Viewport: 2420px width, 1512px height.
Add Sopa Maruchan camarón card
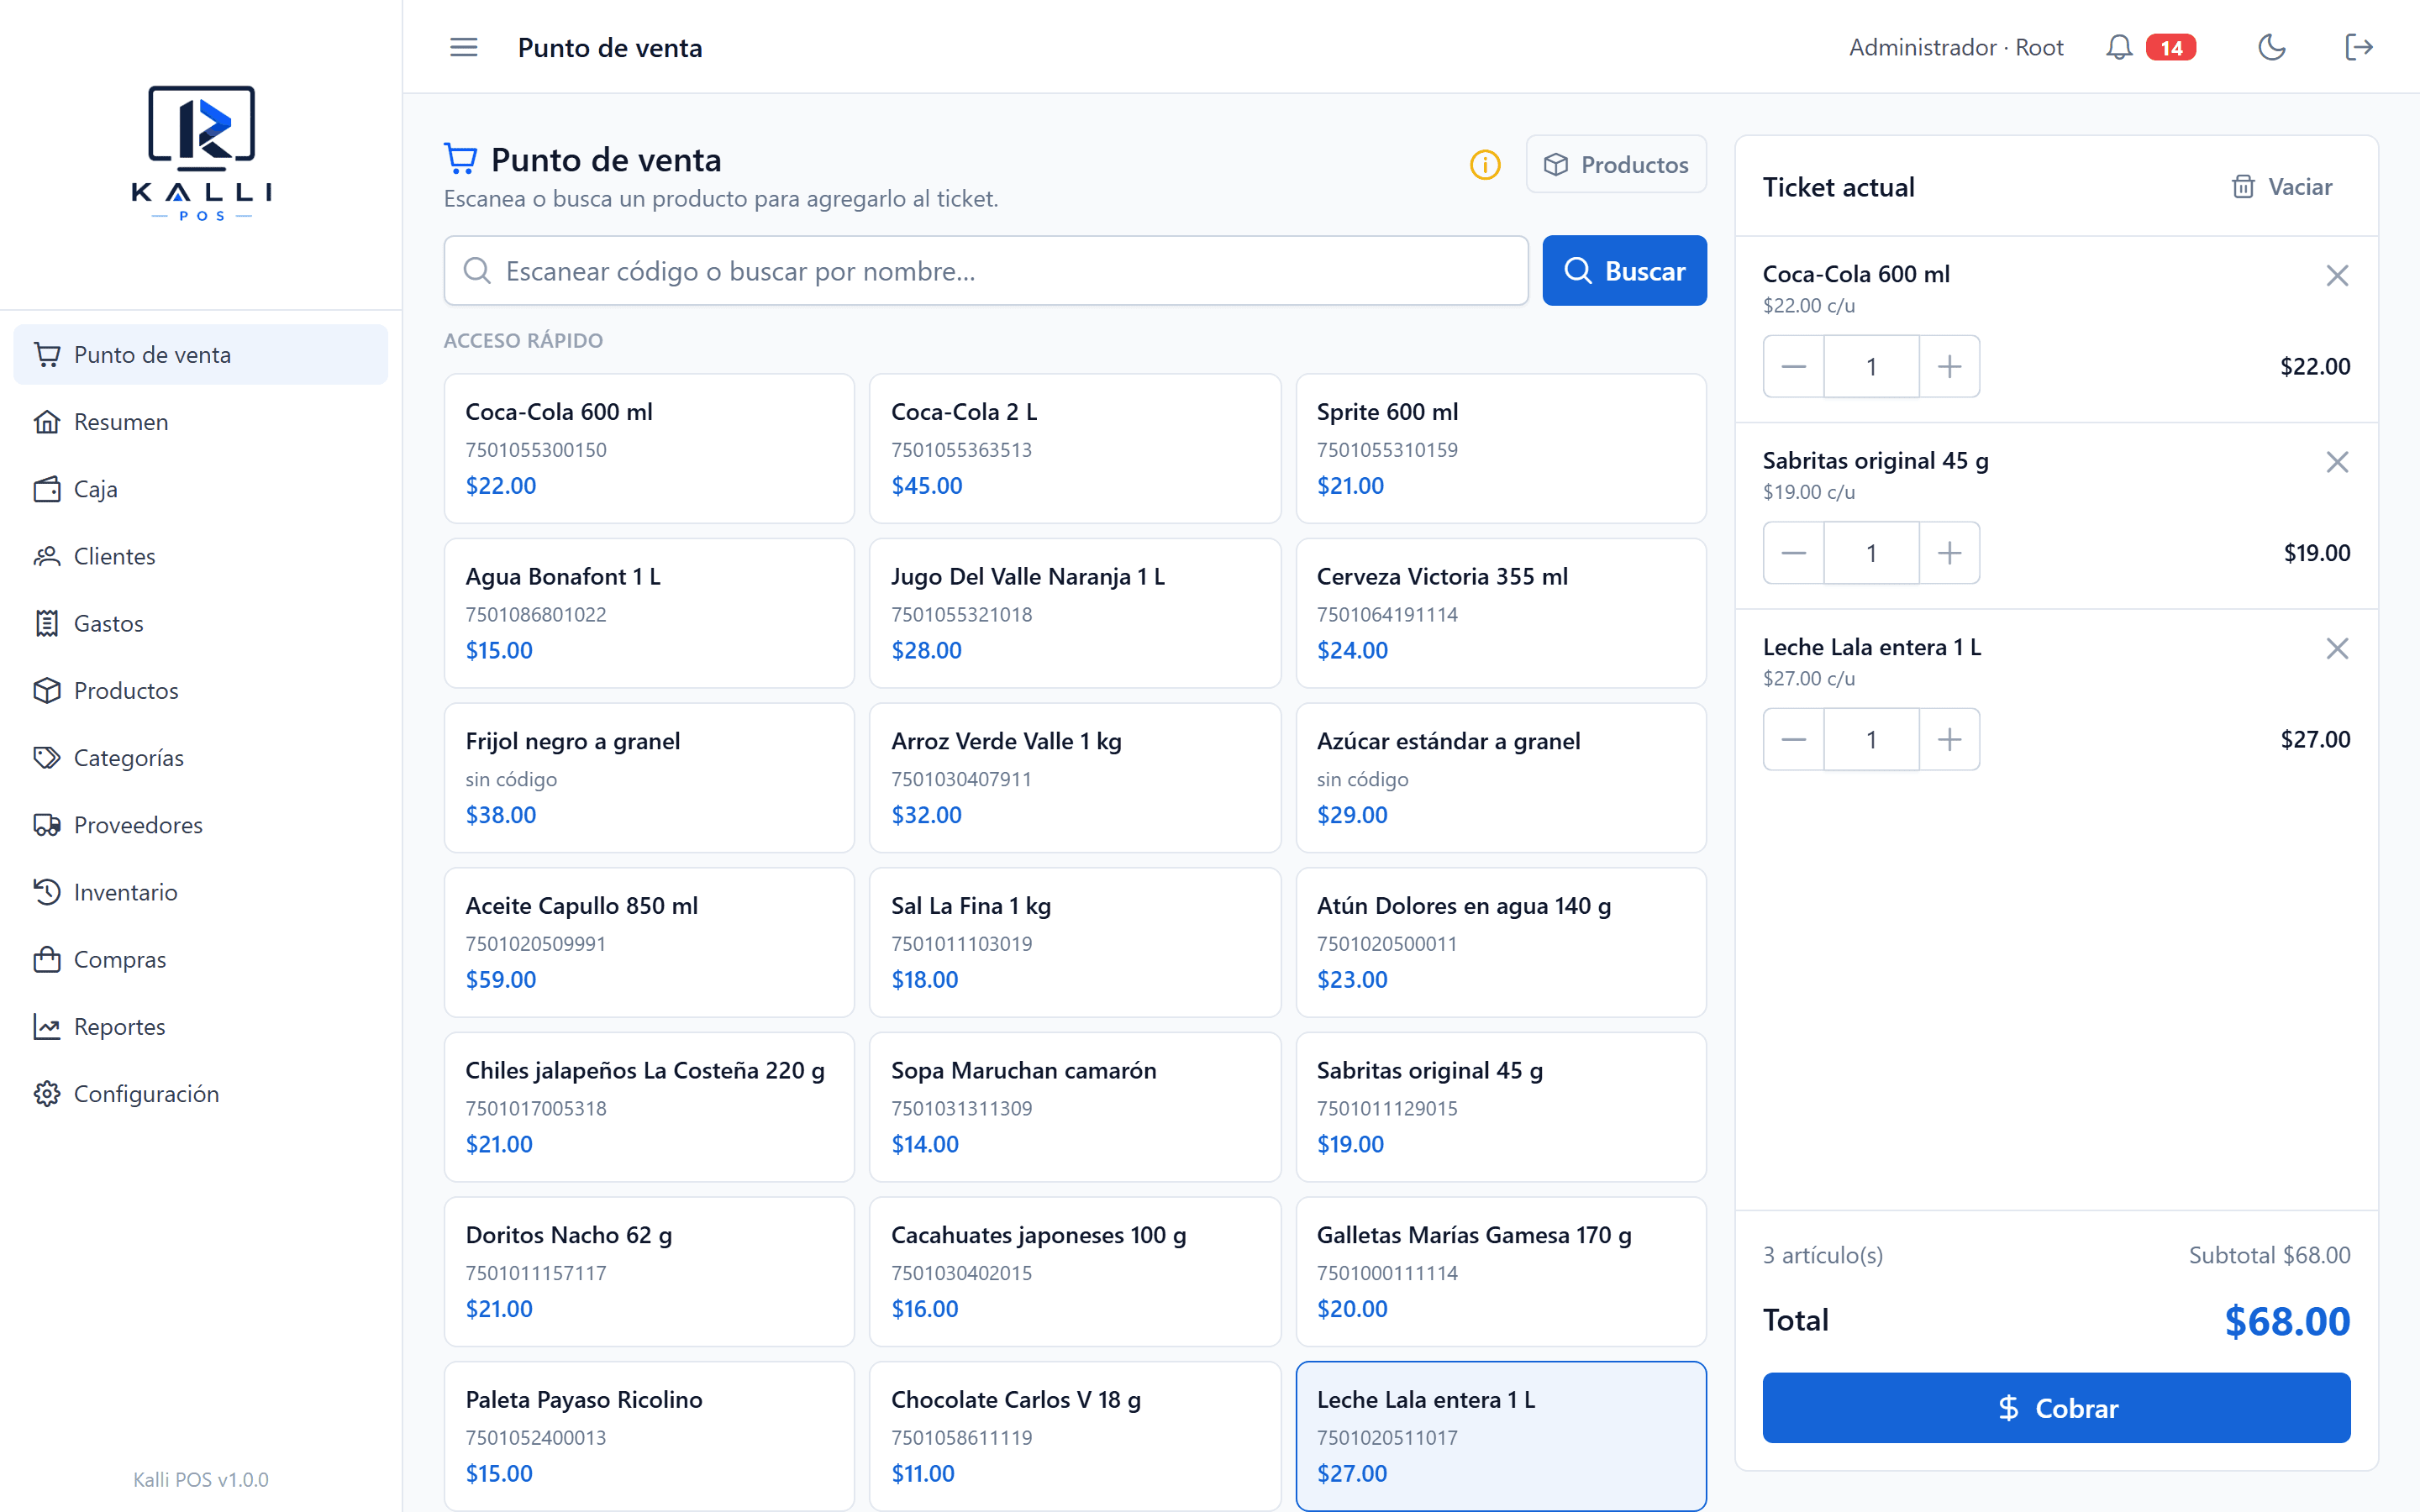[1075, 1107]
